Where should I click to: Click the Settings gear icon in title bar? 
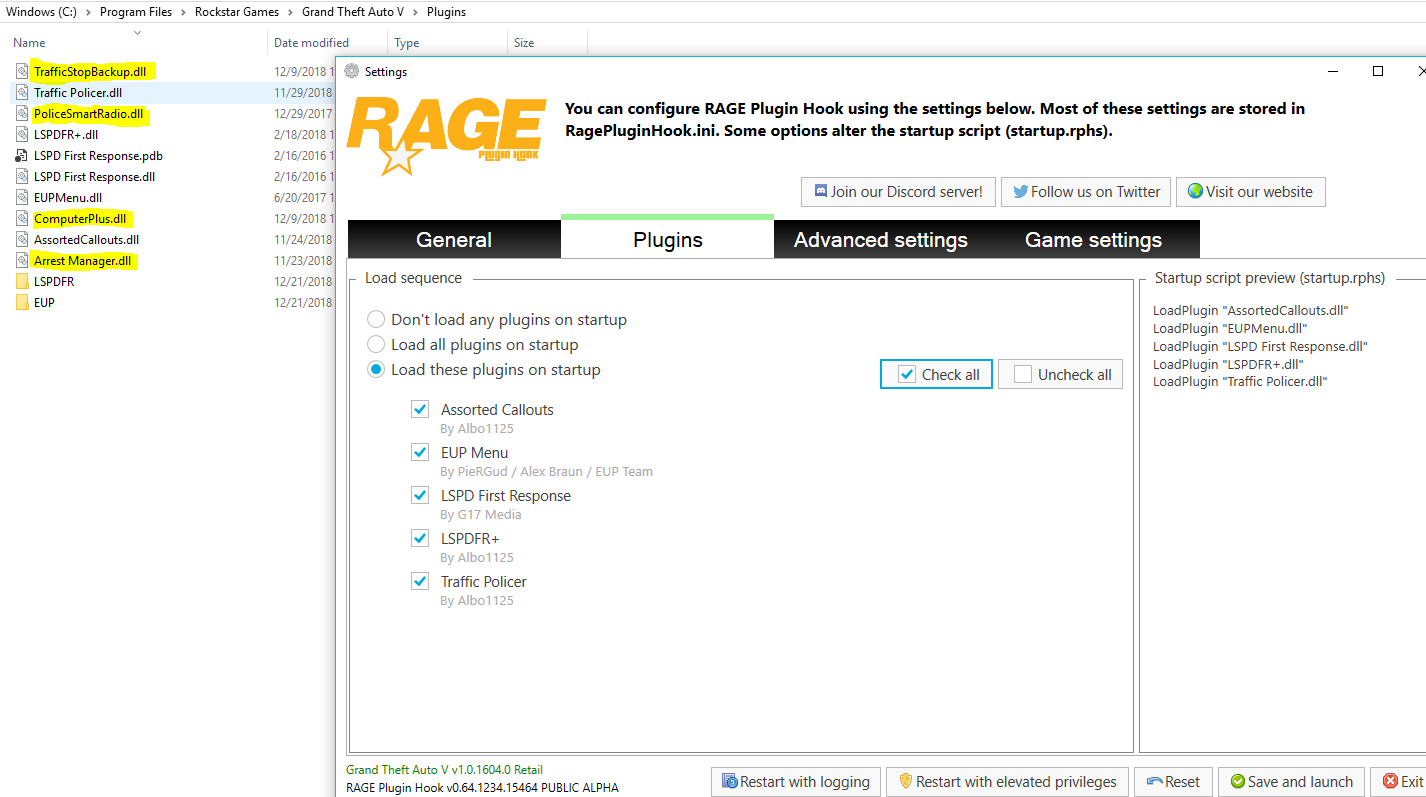click(x=352, y=72)
